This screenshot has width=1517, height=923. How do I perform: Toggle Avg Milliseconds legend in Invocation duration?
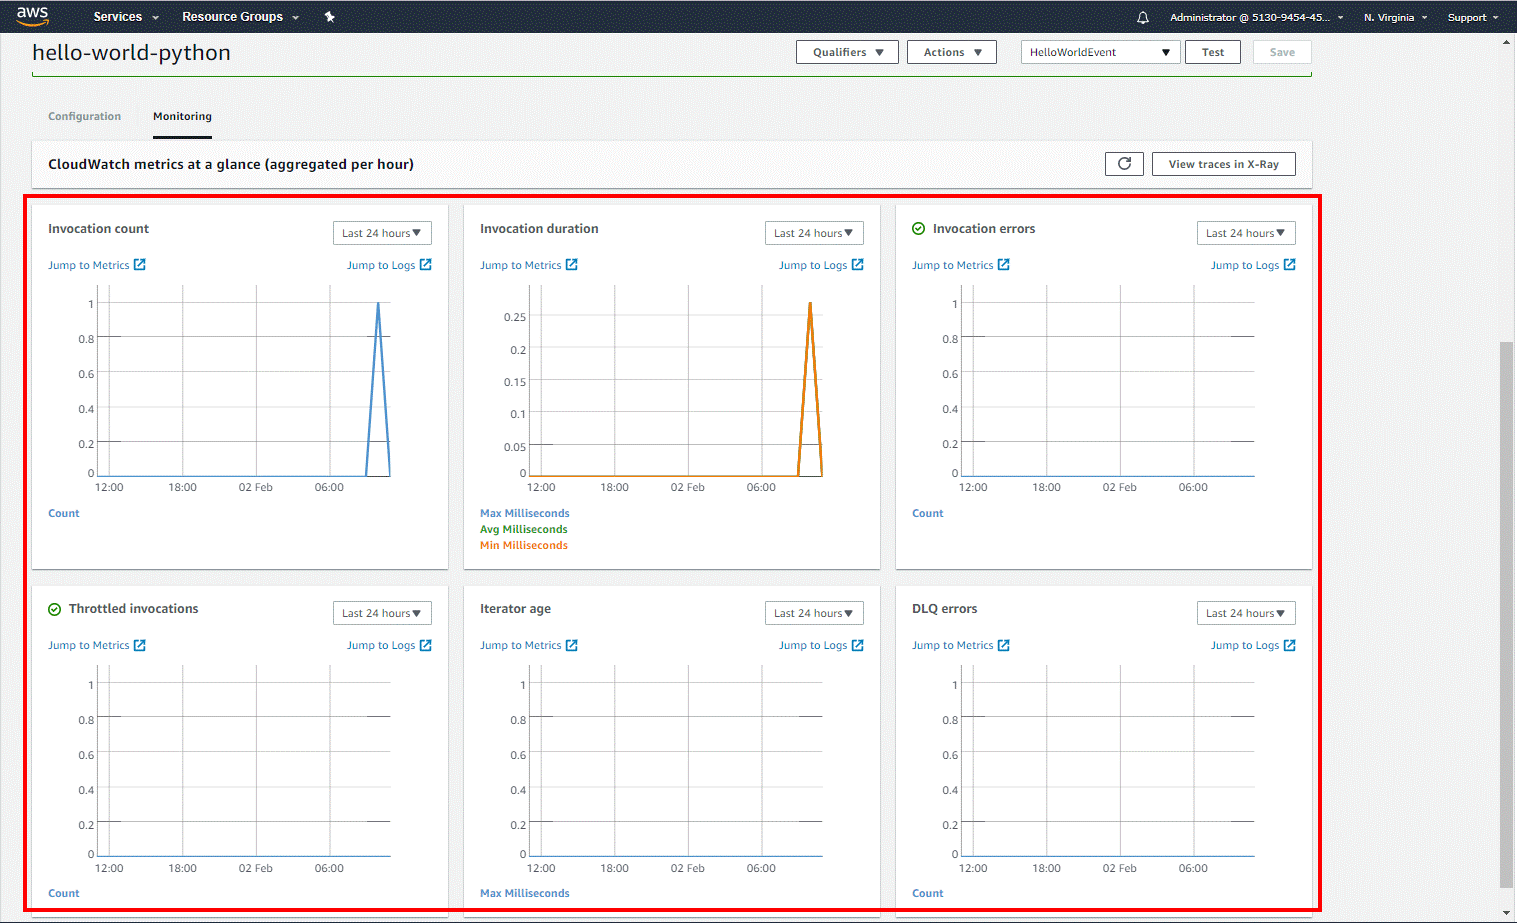point(524,529)
